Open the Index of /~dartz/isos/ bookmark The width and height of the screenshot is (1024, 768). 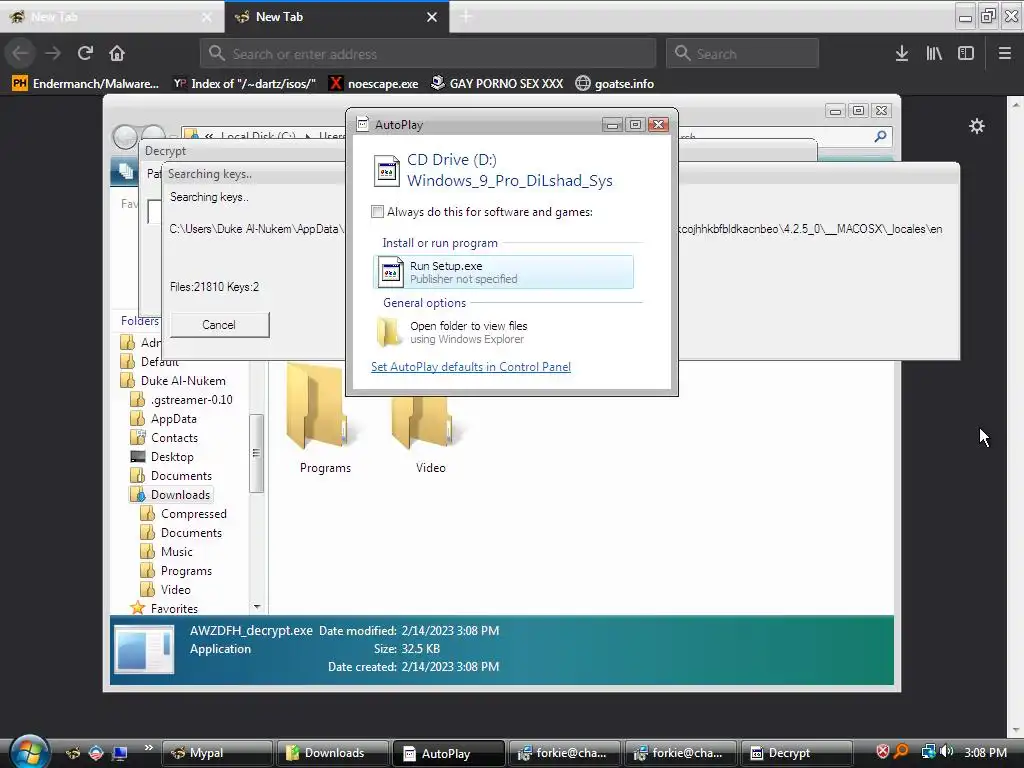click(x=245, y=84)
